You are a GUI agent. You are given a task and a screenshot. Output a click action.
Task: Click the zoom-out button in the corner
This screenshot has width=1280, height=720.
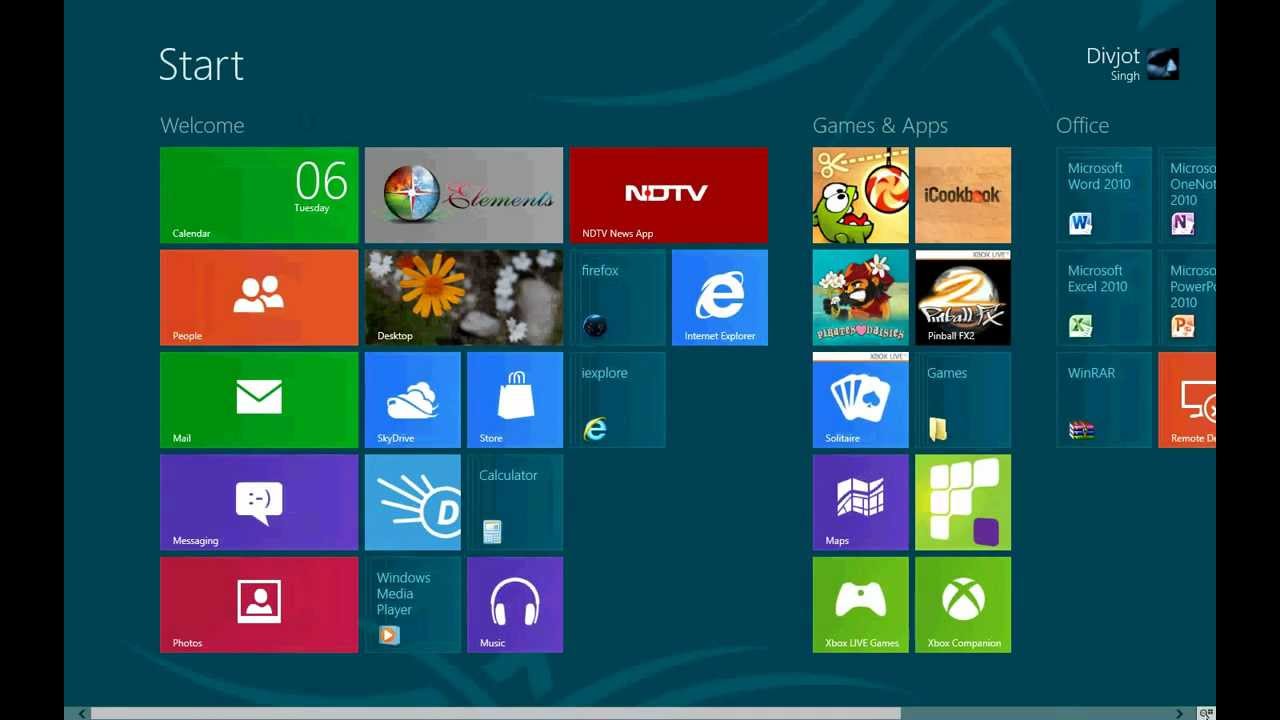pyautogui.click(x=1206, y=713)
